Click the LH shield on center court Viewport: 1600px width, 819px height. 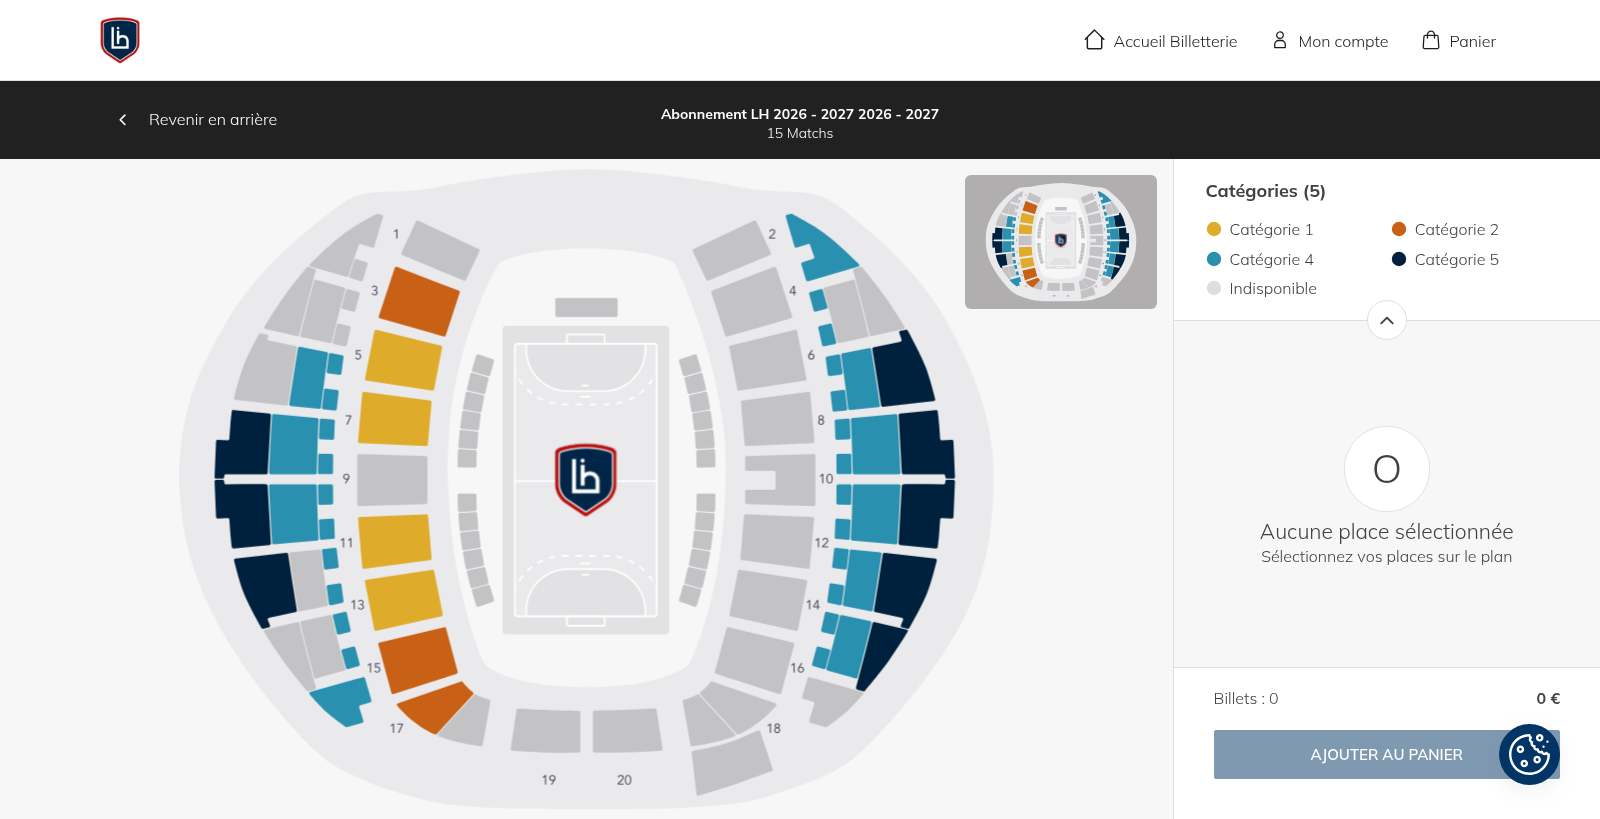point(586,479)
